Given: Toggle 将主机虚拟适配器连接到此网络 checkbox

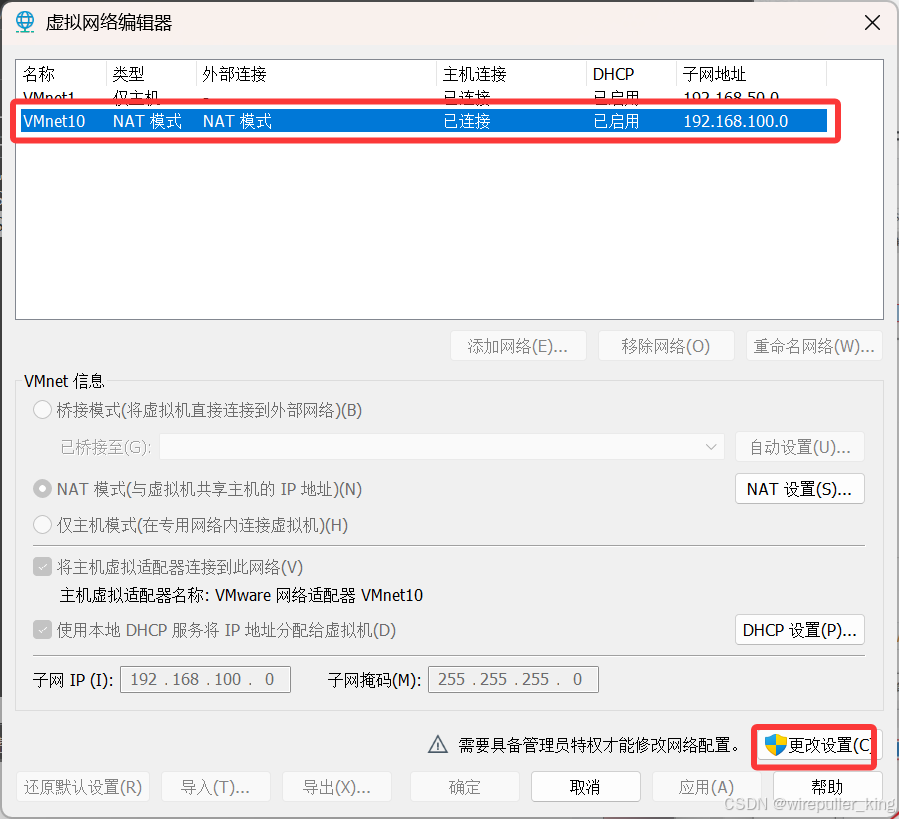Looking at the screenshot, I should [42, 567].
